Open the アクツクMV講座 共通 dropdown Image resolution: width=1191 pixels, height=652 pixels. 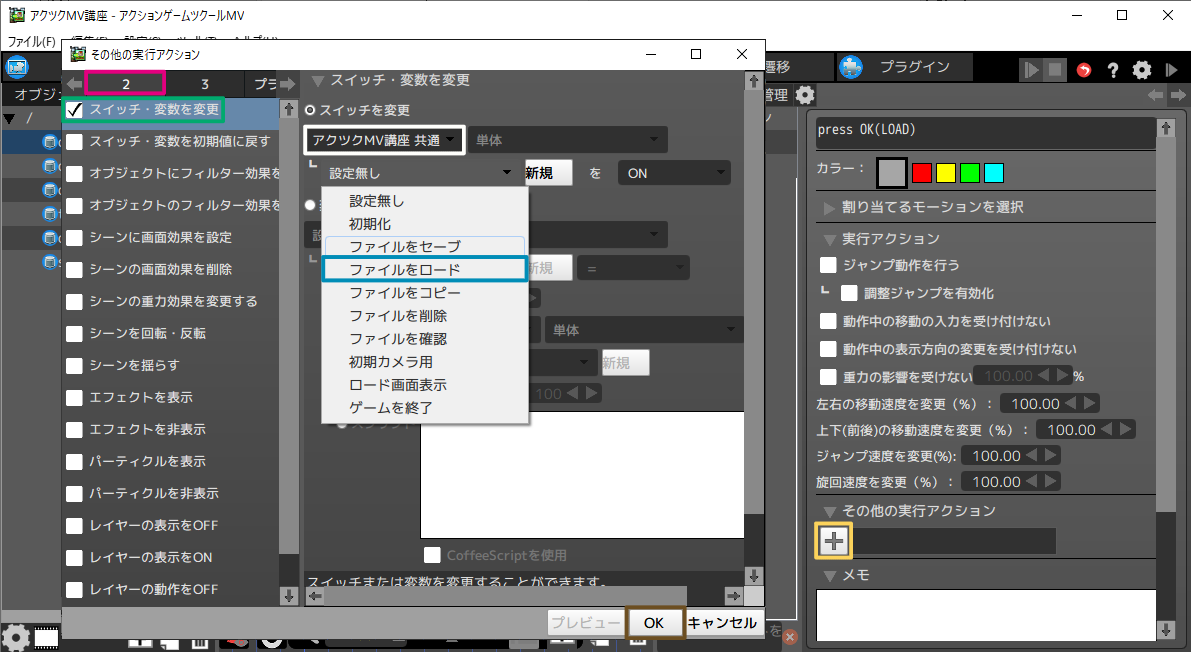pos(385,140)
